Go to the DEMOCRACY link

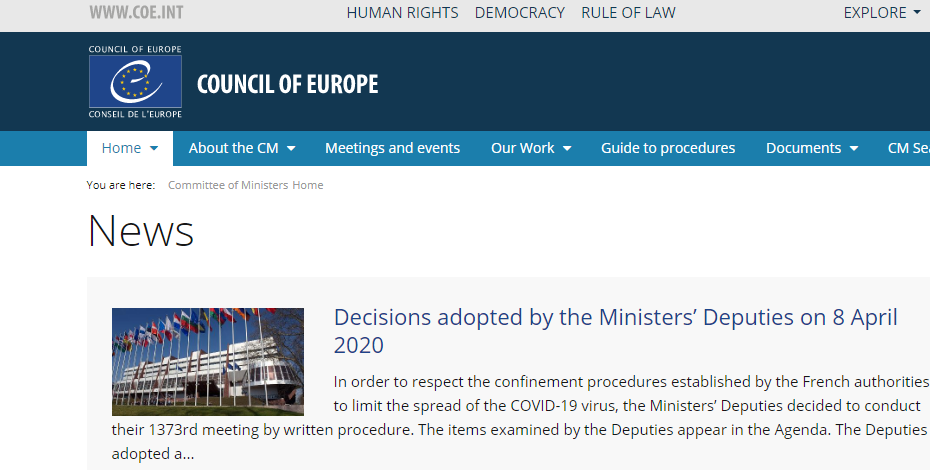520,12
